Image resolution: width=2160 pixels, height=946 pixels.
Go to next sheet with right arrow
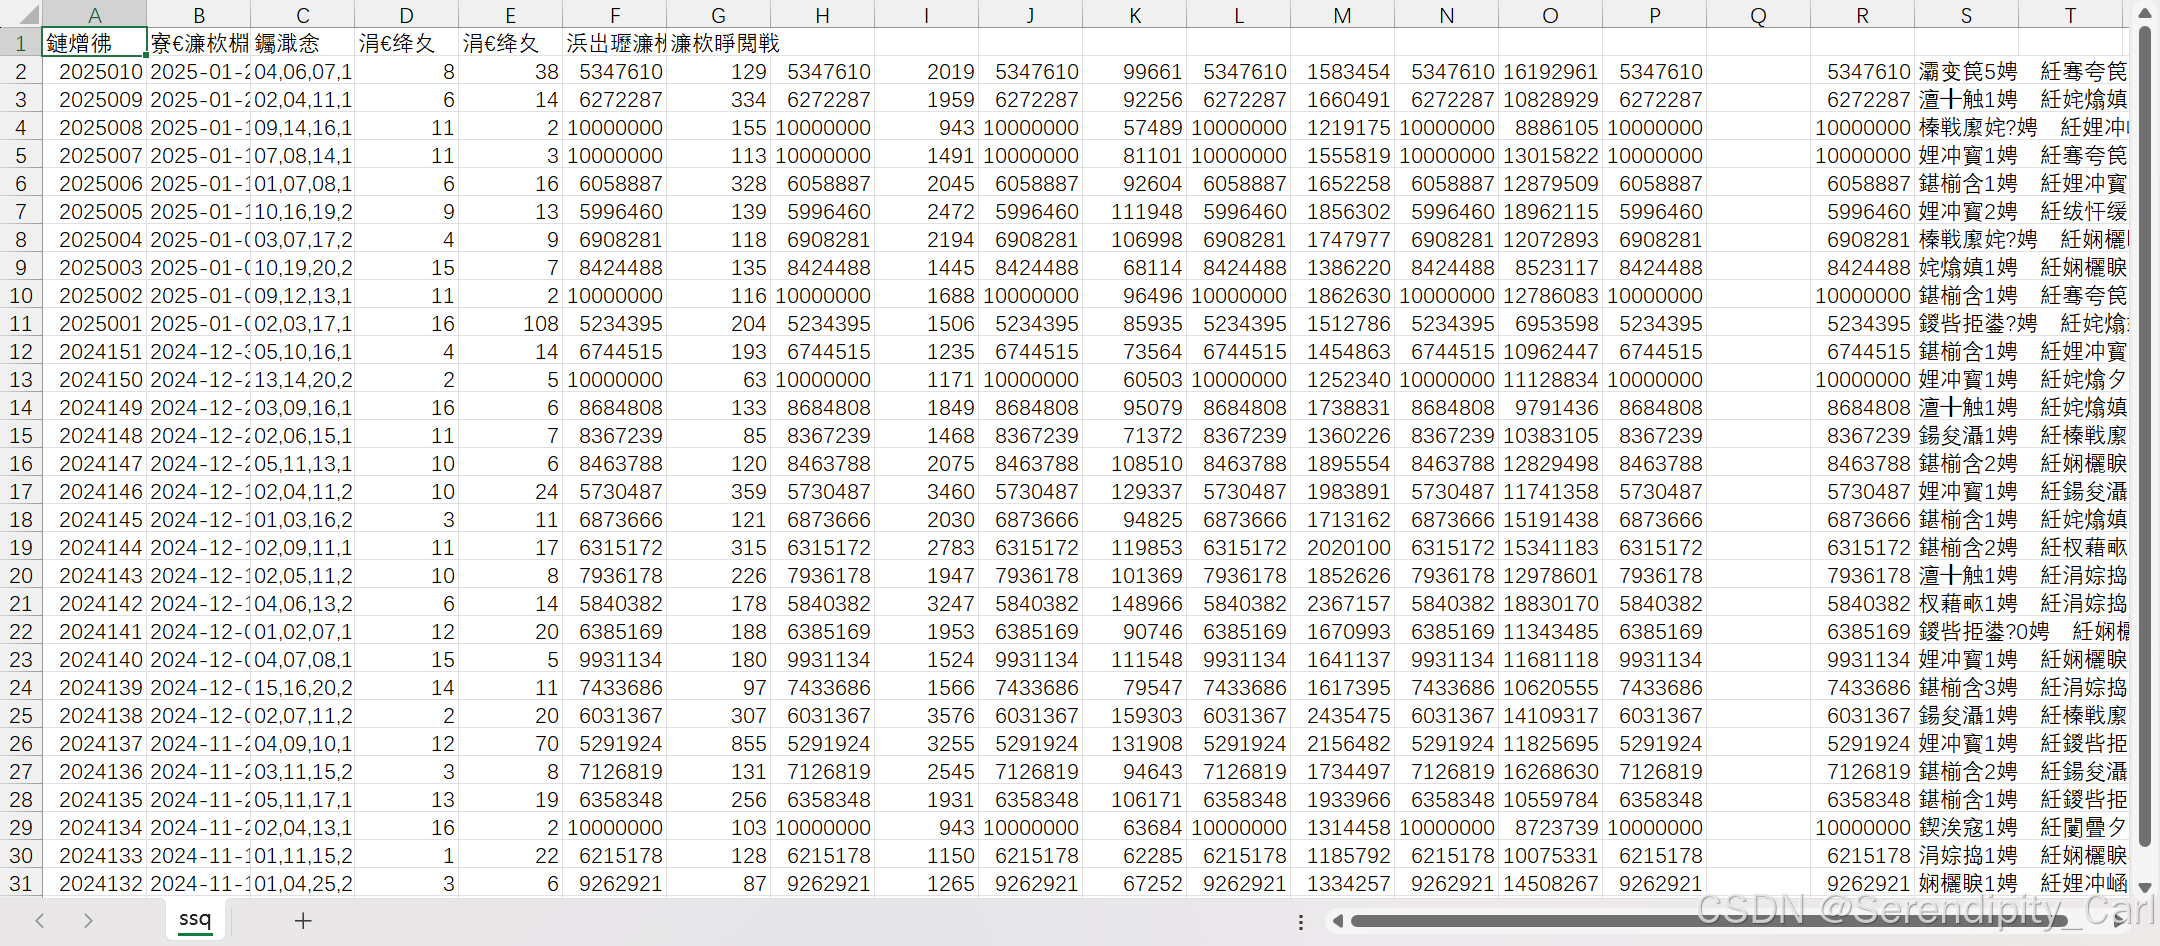[88, 920]
